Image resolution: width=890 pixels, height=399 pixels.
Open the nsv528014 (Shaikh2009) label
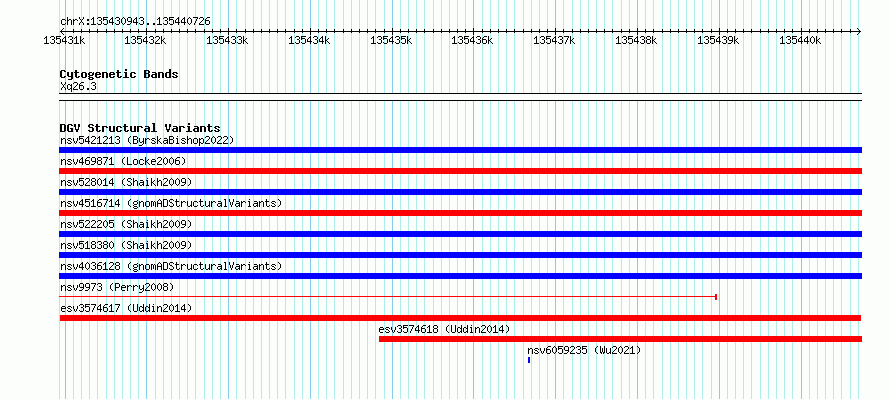click(x=126, y=182)
